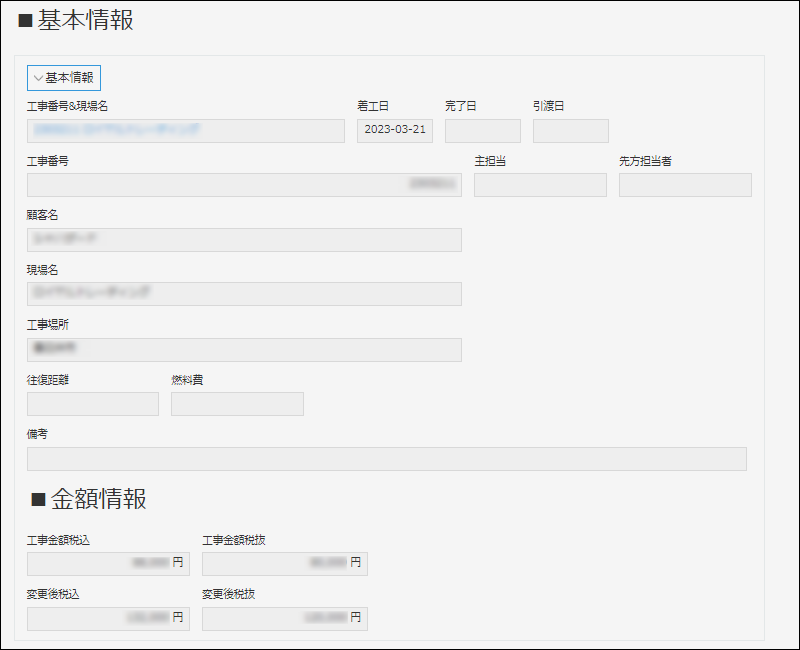Click the 現場名 text field
This screenshot has height=650, width=800.
(x=244, y=294)
